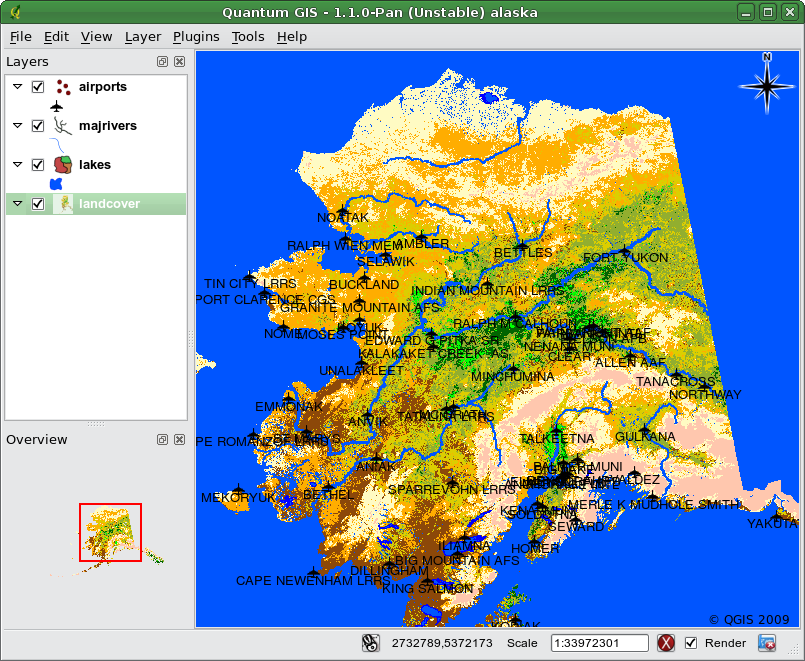Click the Quantum GIS app icon in title bar

tap(15, 12)
